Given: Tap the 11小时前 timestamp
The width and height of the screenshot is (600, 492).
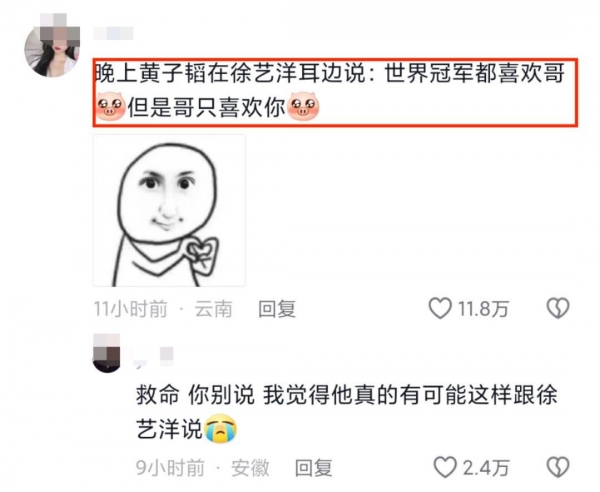Looking at the screenshot, I should coord(130,309).
